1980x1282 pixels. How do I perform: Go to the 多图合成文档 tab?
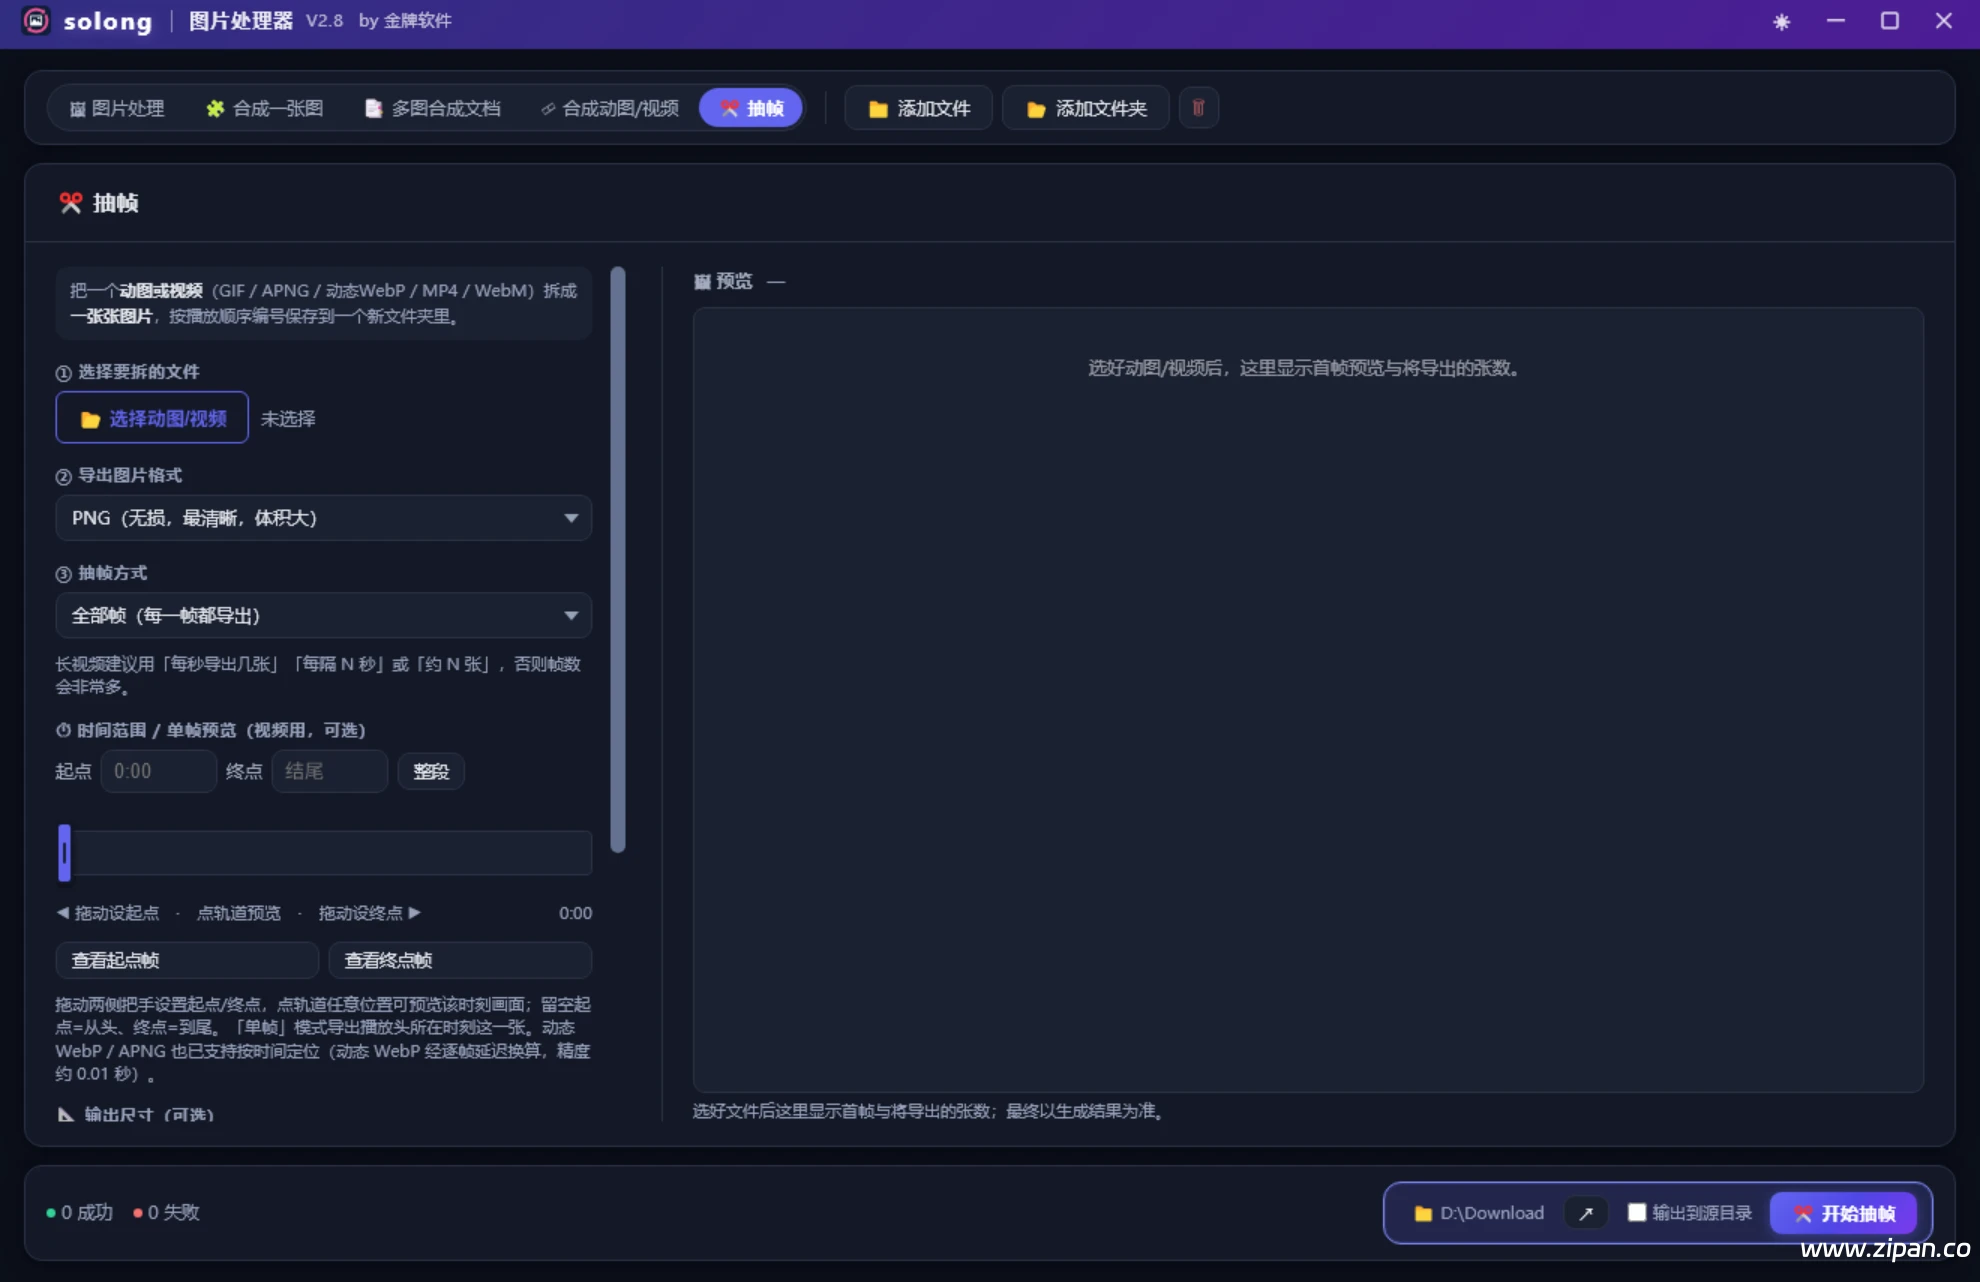click(433, 108)
